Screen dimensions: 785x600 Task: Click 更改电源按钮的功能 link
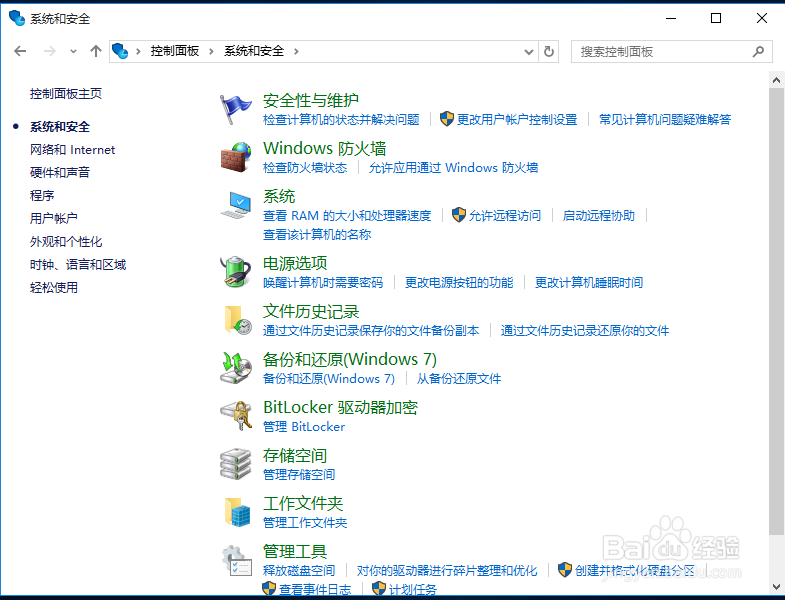tap(459, 283)
